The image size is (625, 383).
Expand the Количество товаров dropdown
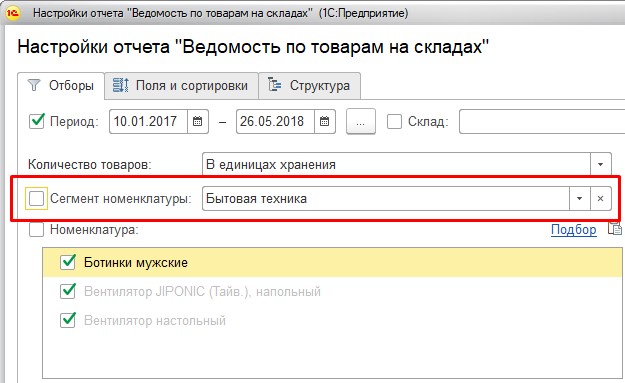point(600,164)
